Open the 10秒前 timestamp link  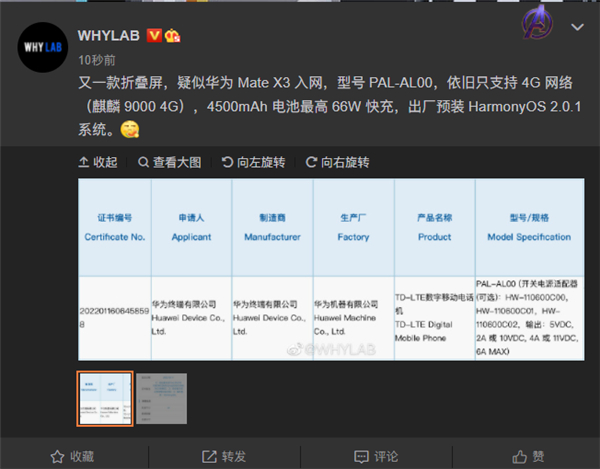[95, 59]
